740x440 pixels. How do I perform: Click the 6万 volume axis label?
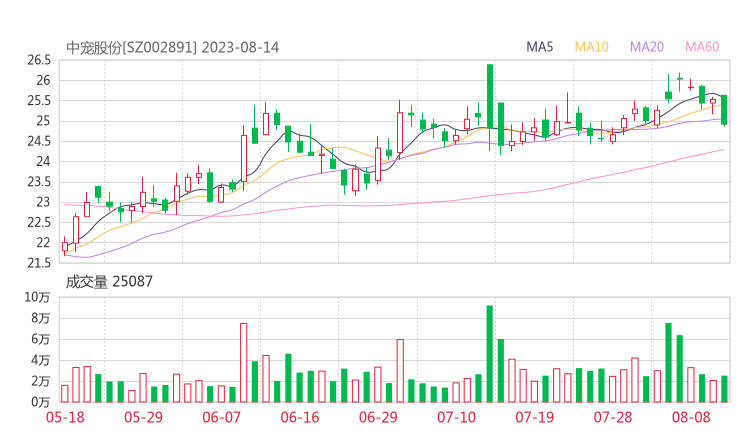[41, 339]
